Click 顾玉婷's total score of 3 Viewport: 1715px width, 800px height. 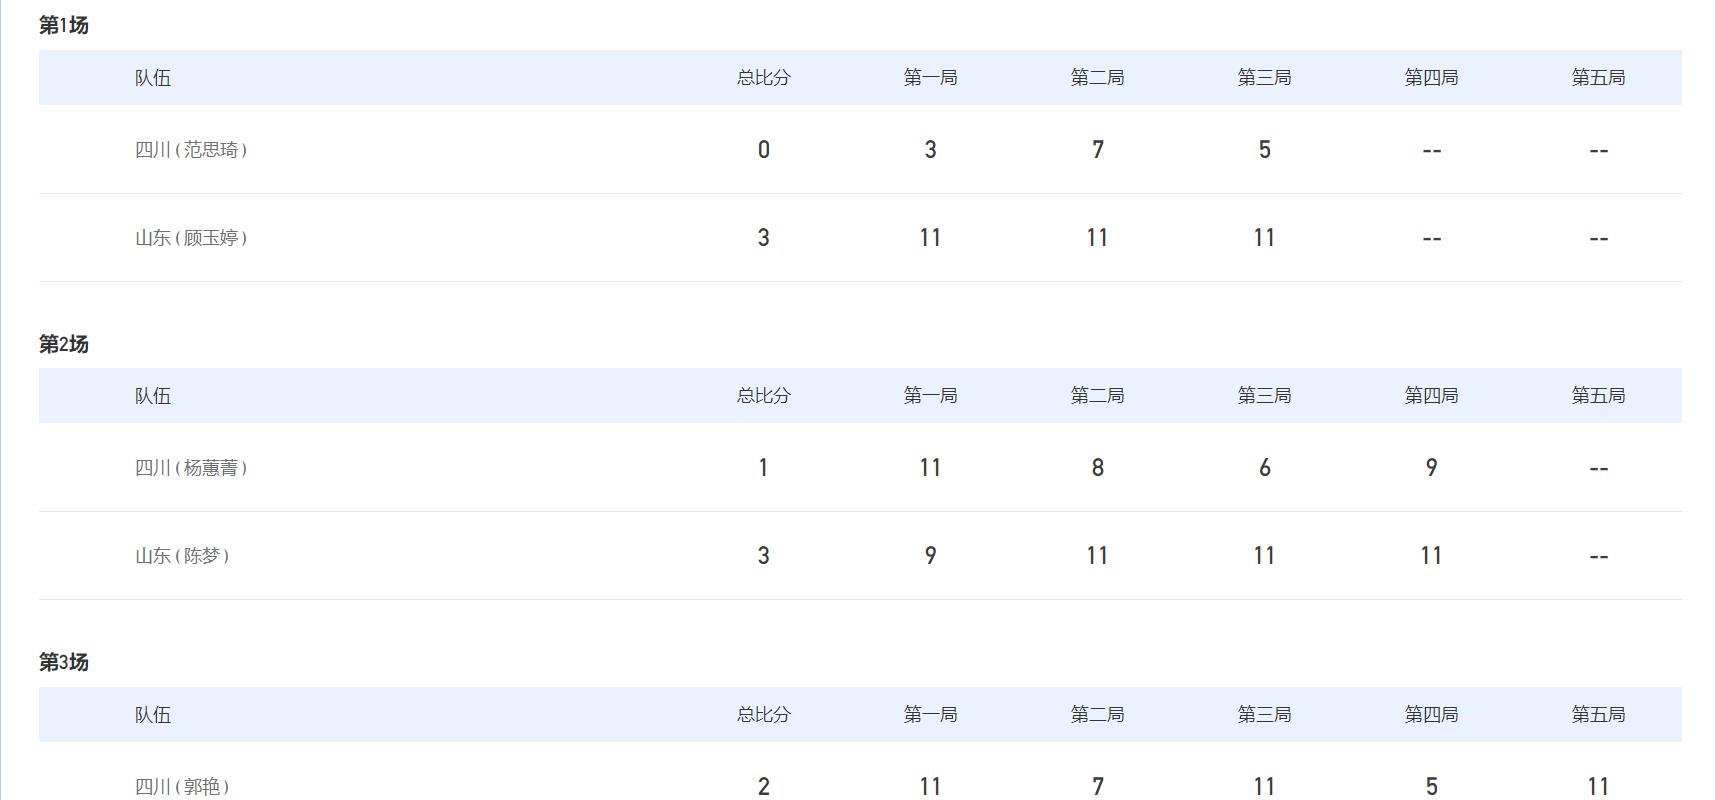pyautogui.click(x=763, y=238)
